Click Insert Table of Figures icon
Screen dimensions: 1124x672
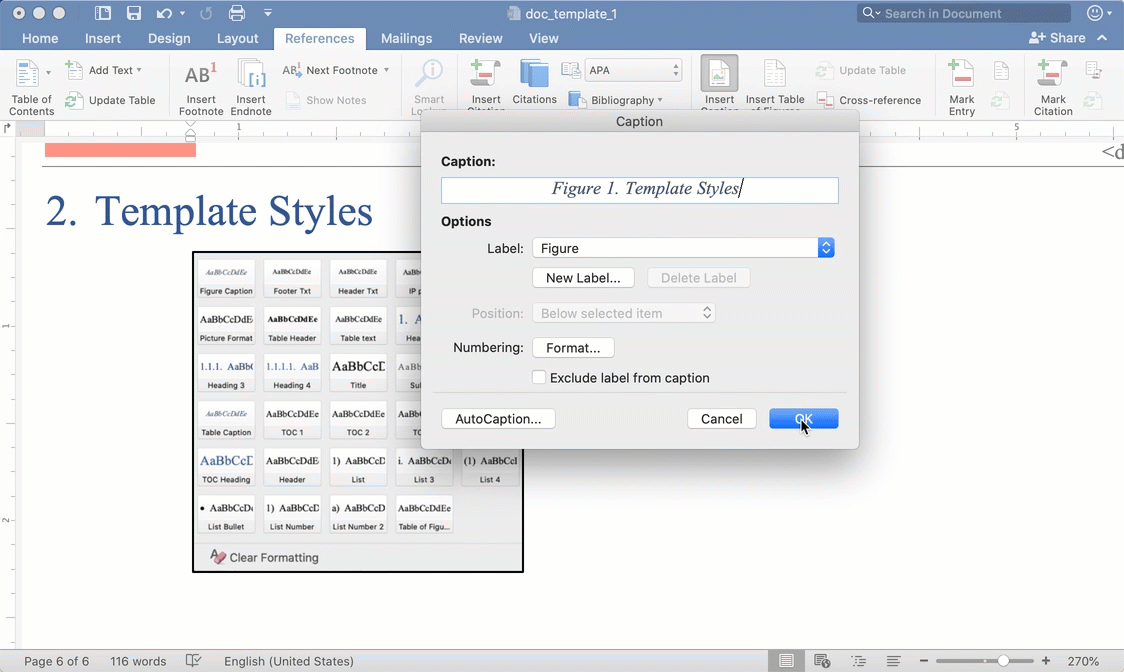775,75
